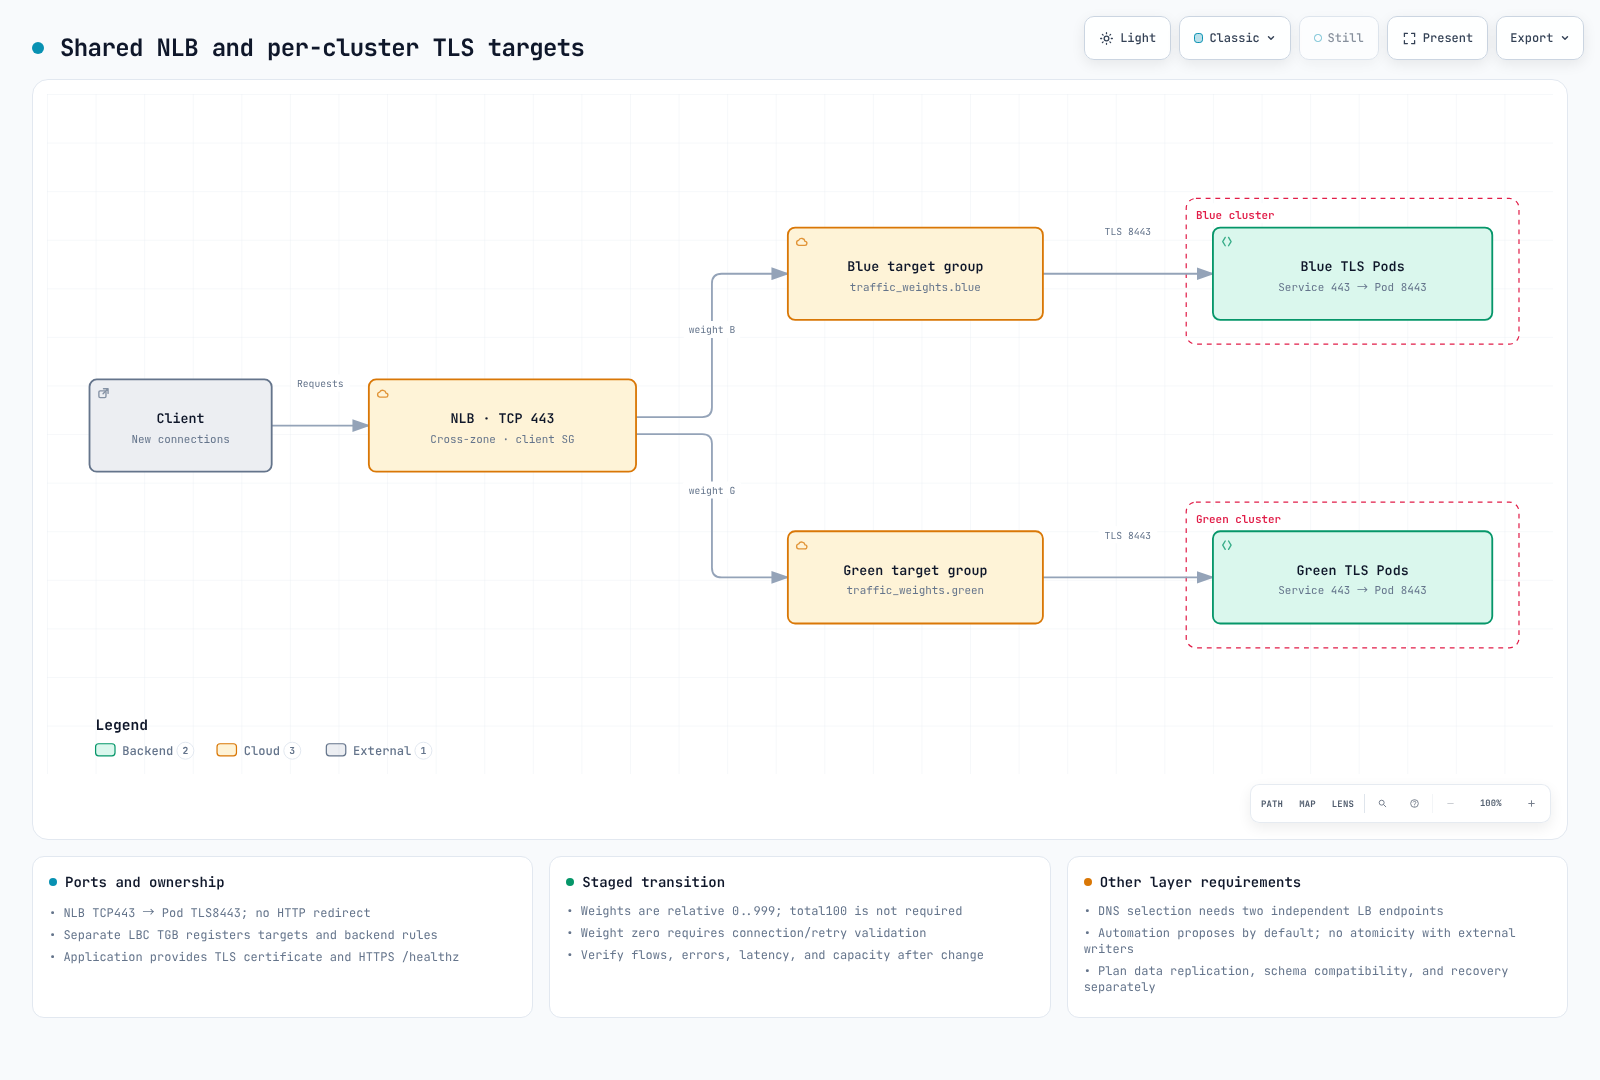Select the NLB · TCP 443 node
This screenshot has height=1080, width=1600.
(x=502, y=426)
